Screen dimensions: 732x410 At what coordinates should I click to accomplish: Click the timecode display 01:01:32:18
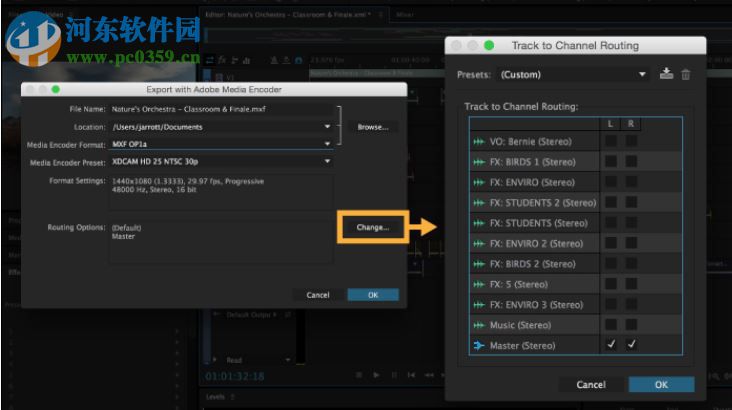click(x=235, y=376)
